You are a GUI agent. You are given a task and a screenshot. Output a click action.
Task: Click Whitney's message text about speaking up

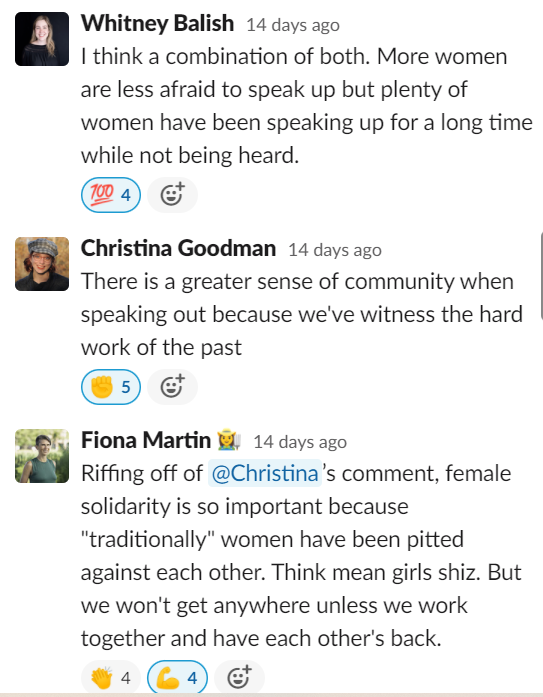(307, 106)
